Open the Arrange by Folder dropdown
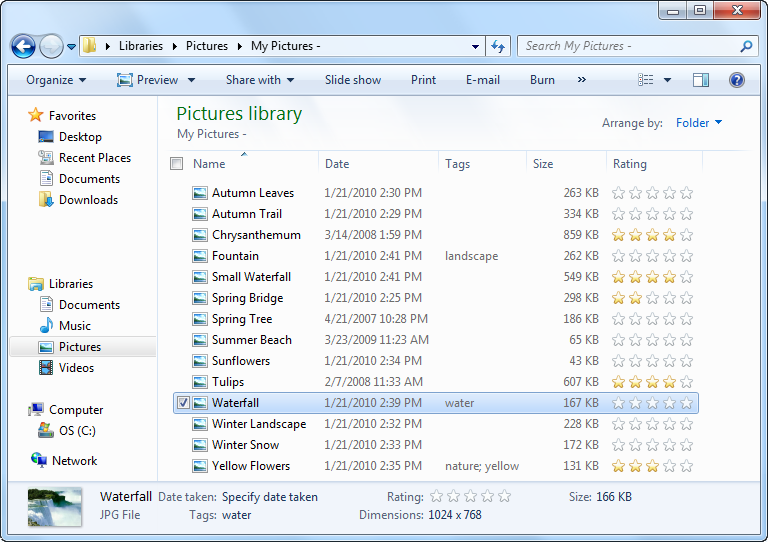This screenshot has width=768, height=542. 699,123
